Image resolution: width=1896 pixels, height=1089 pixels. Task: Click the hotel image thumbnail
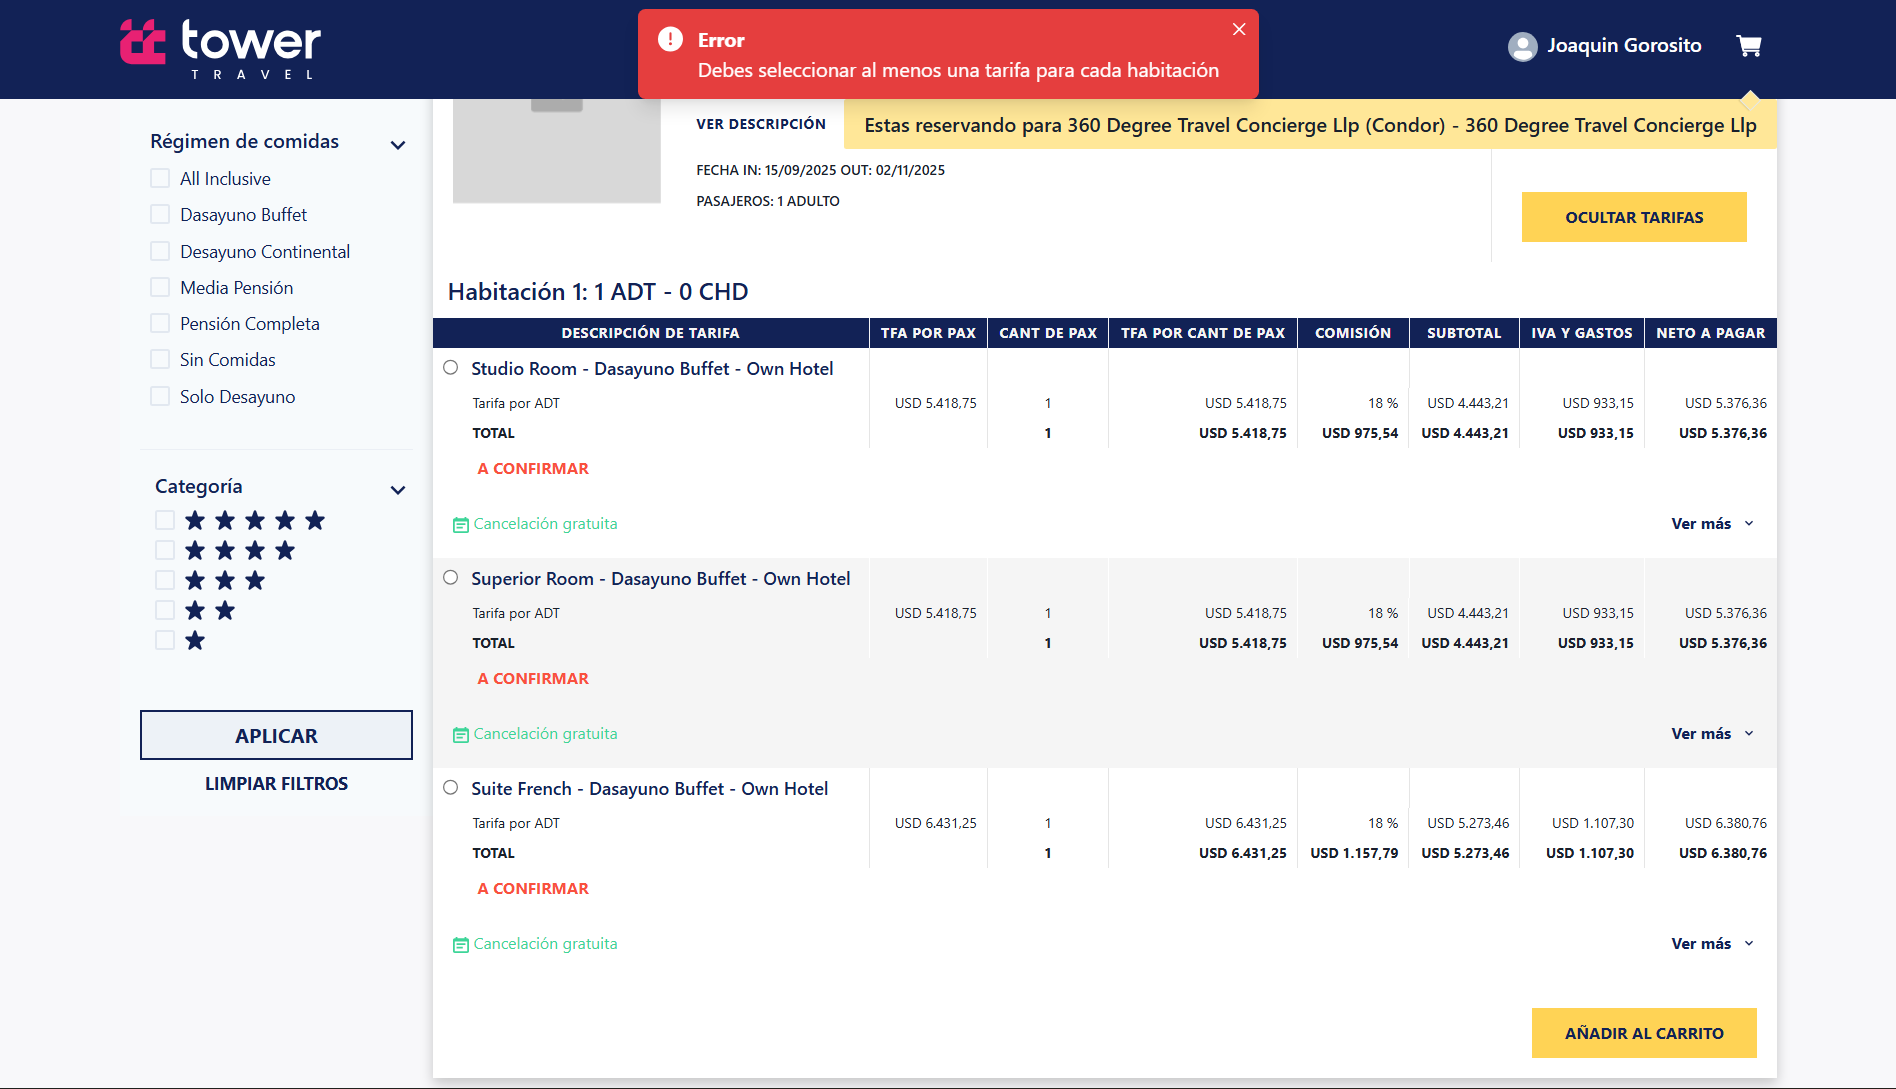click(556, 152)
